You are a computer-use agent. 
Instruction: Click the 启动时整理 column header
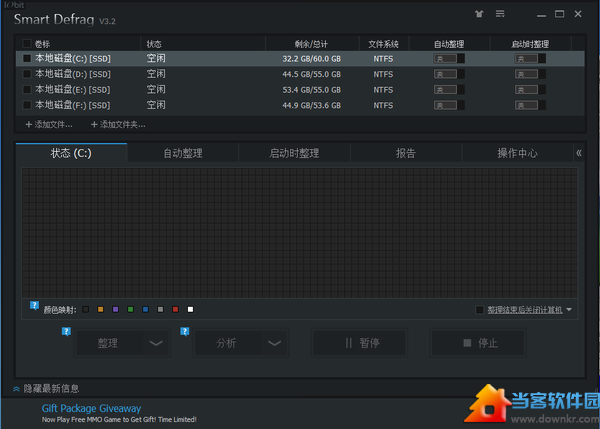530,44
